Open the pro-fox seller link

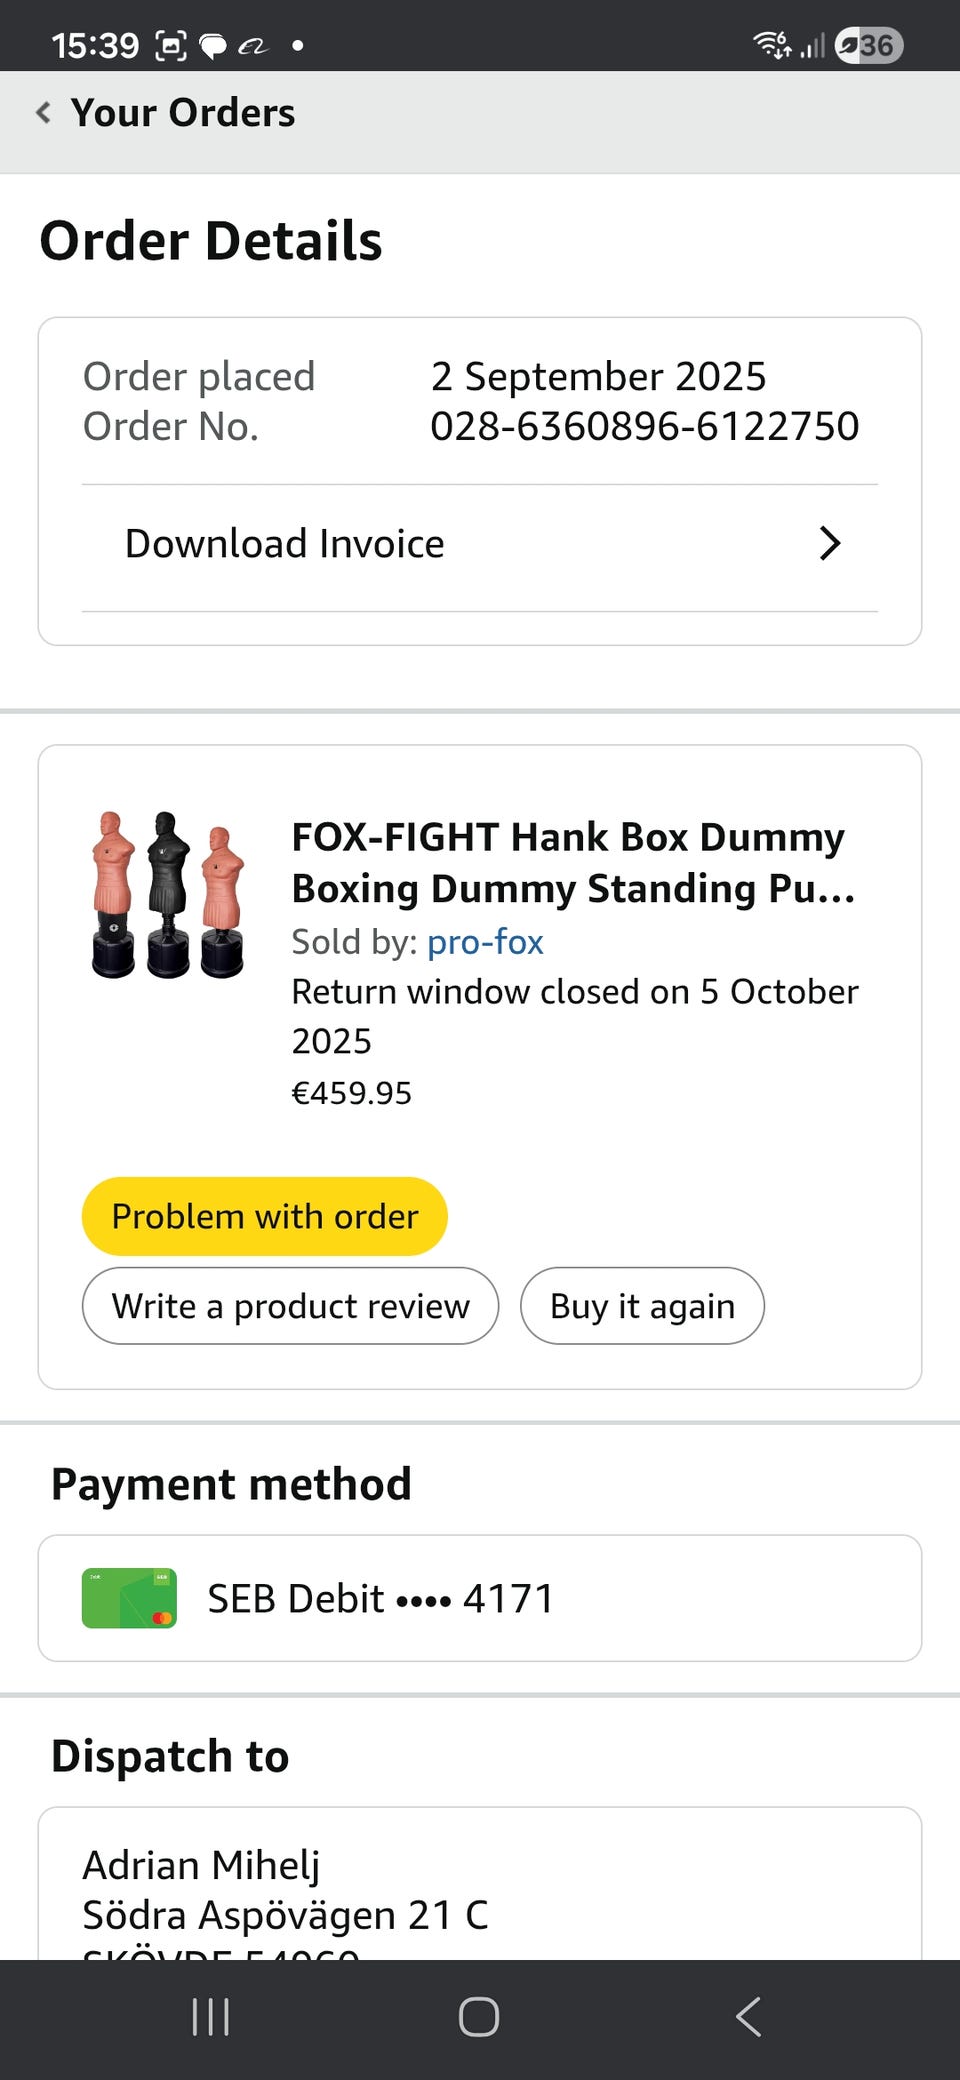click(485, 942)
